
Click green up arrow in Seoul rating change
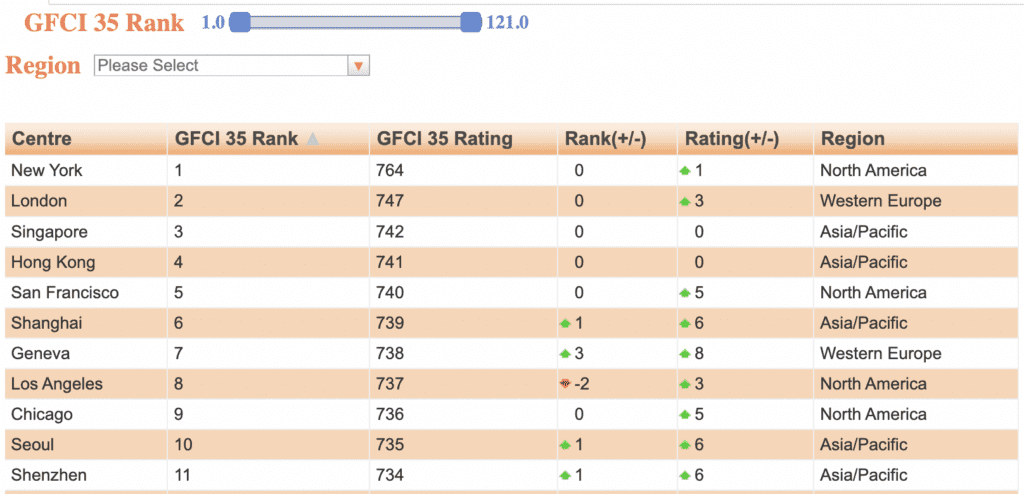pos(684,446)
